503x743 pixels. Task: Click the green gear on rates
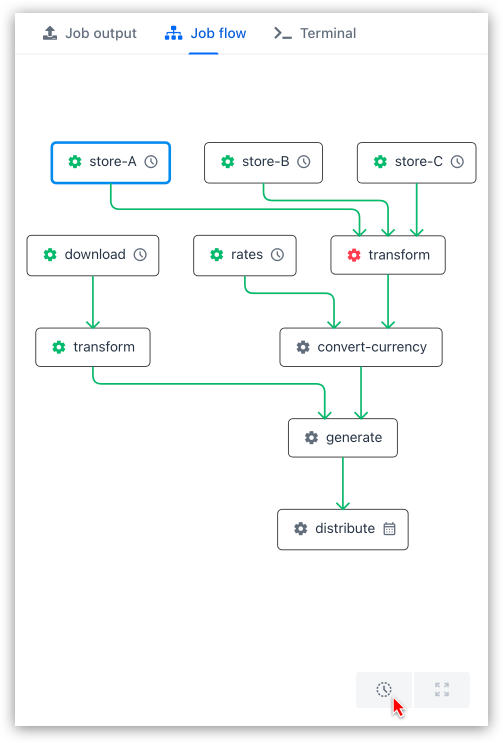216,254
